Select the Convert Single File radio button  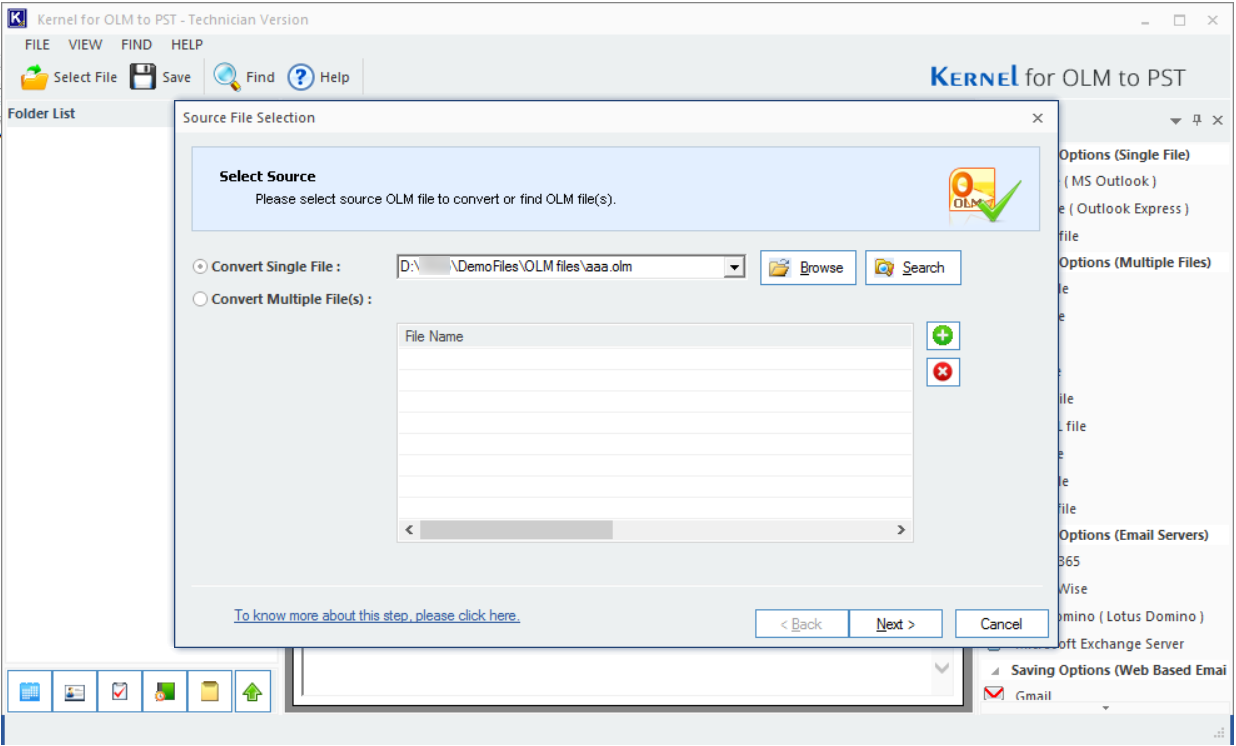click(x=200, y=267)
